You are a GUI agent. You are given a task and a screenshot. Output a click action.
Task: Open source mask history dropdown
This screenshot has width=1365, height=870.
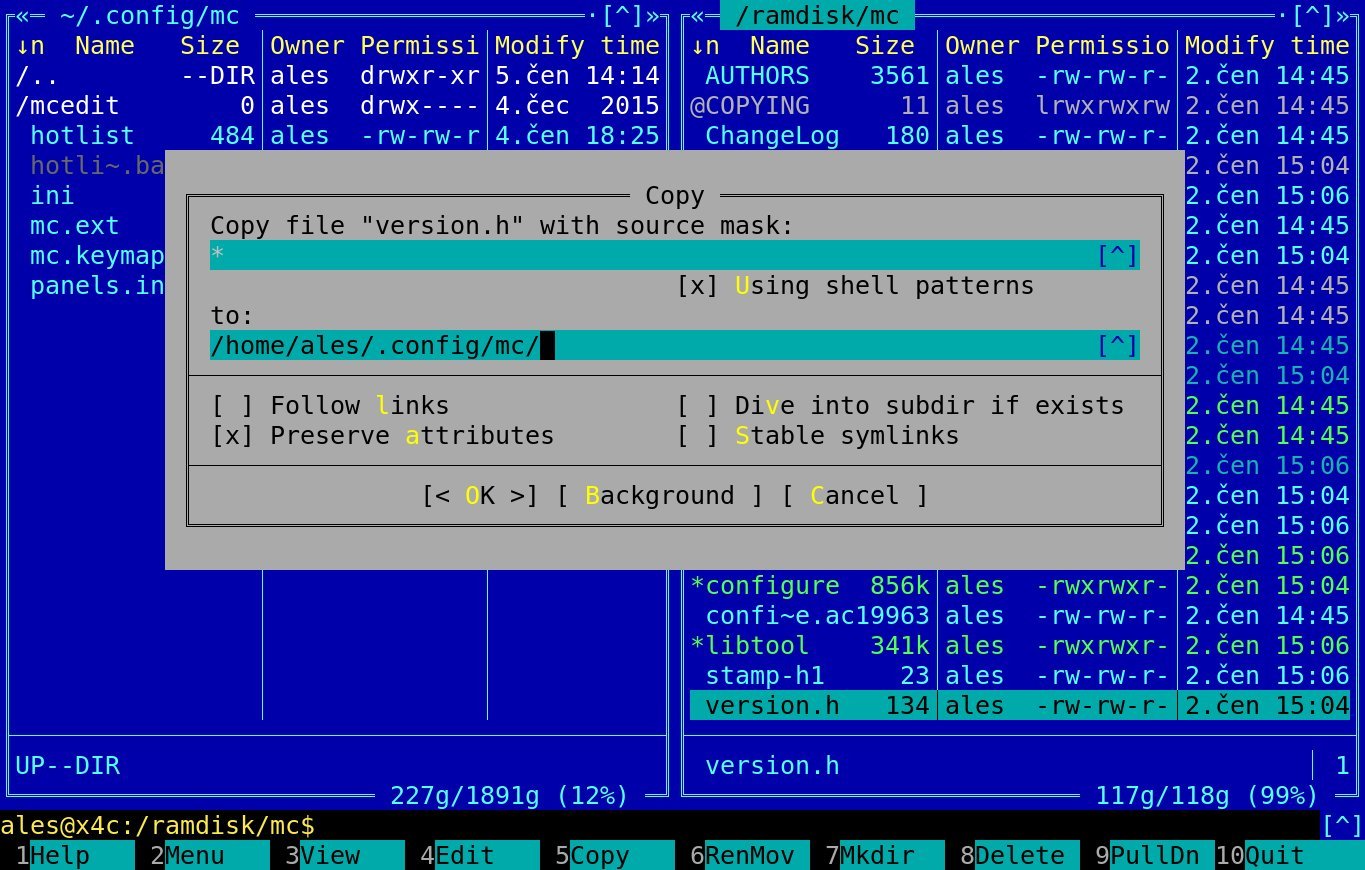(1117, 256)
